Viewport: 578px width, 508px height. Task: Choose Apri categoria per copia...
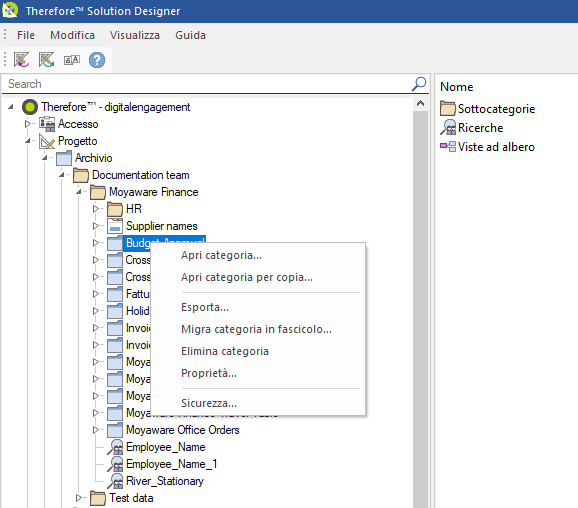[x=258, y=277]
